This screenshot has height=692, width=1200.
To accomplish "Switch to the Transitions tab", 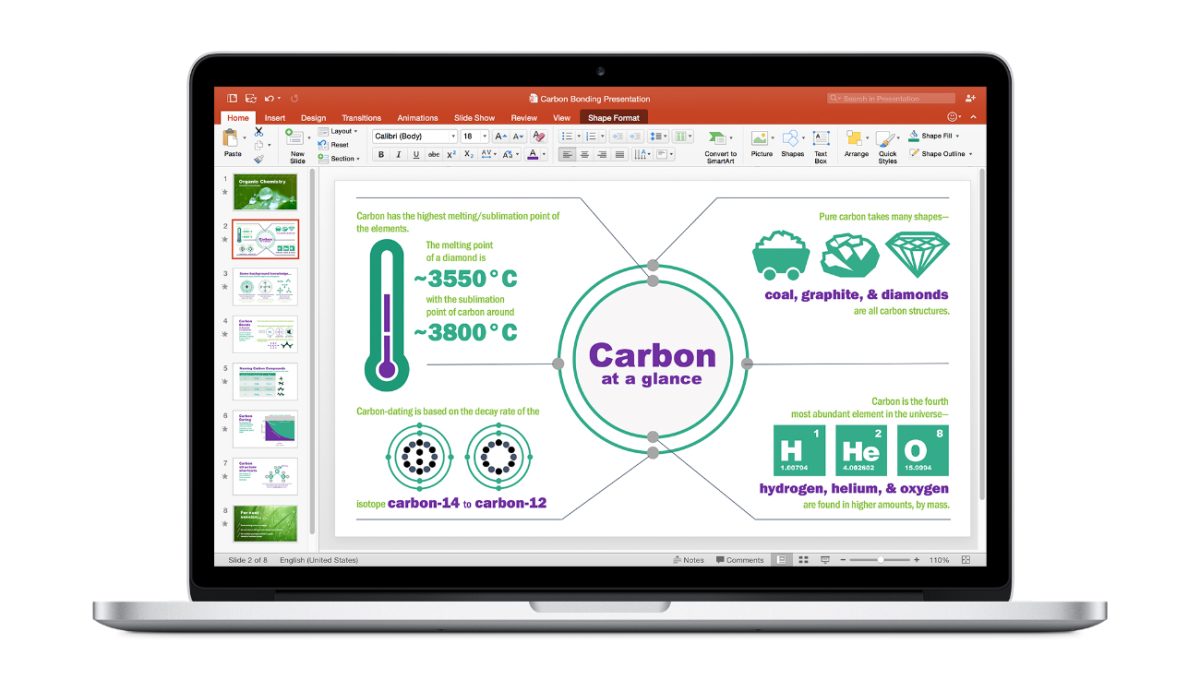I will (361, 118).
